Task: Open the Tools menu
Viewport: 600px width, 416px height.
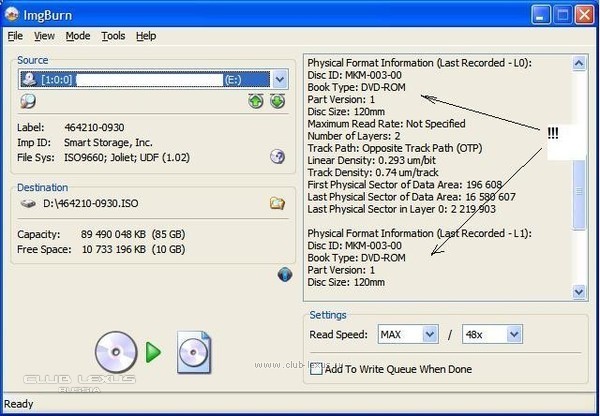Action: (113, 36)
